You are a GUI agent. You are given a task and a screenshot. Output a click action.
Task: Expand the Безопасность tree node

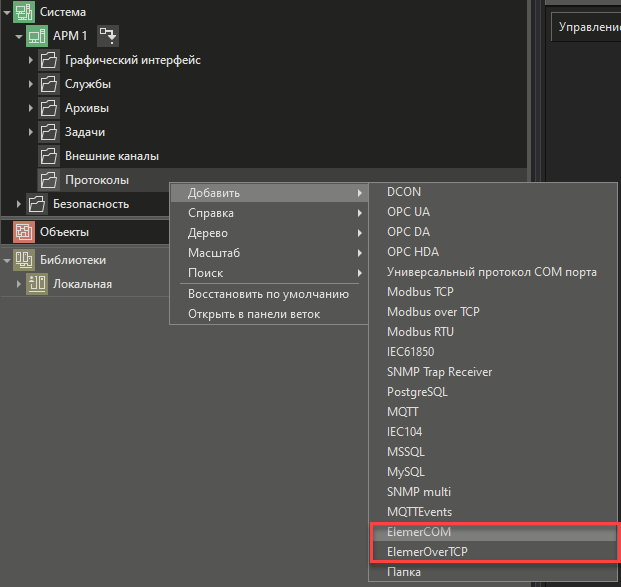click(x=18, y=204)
